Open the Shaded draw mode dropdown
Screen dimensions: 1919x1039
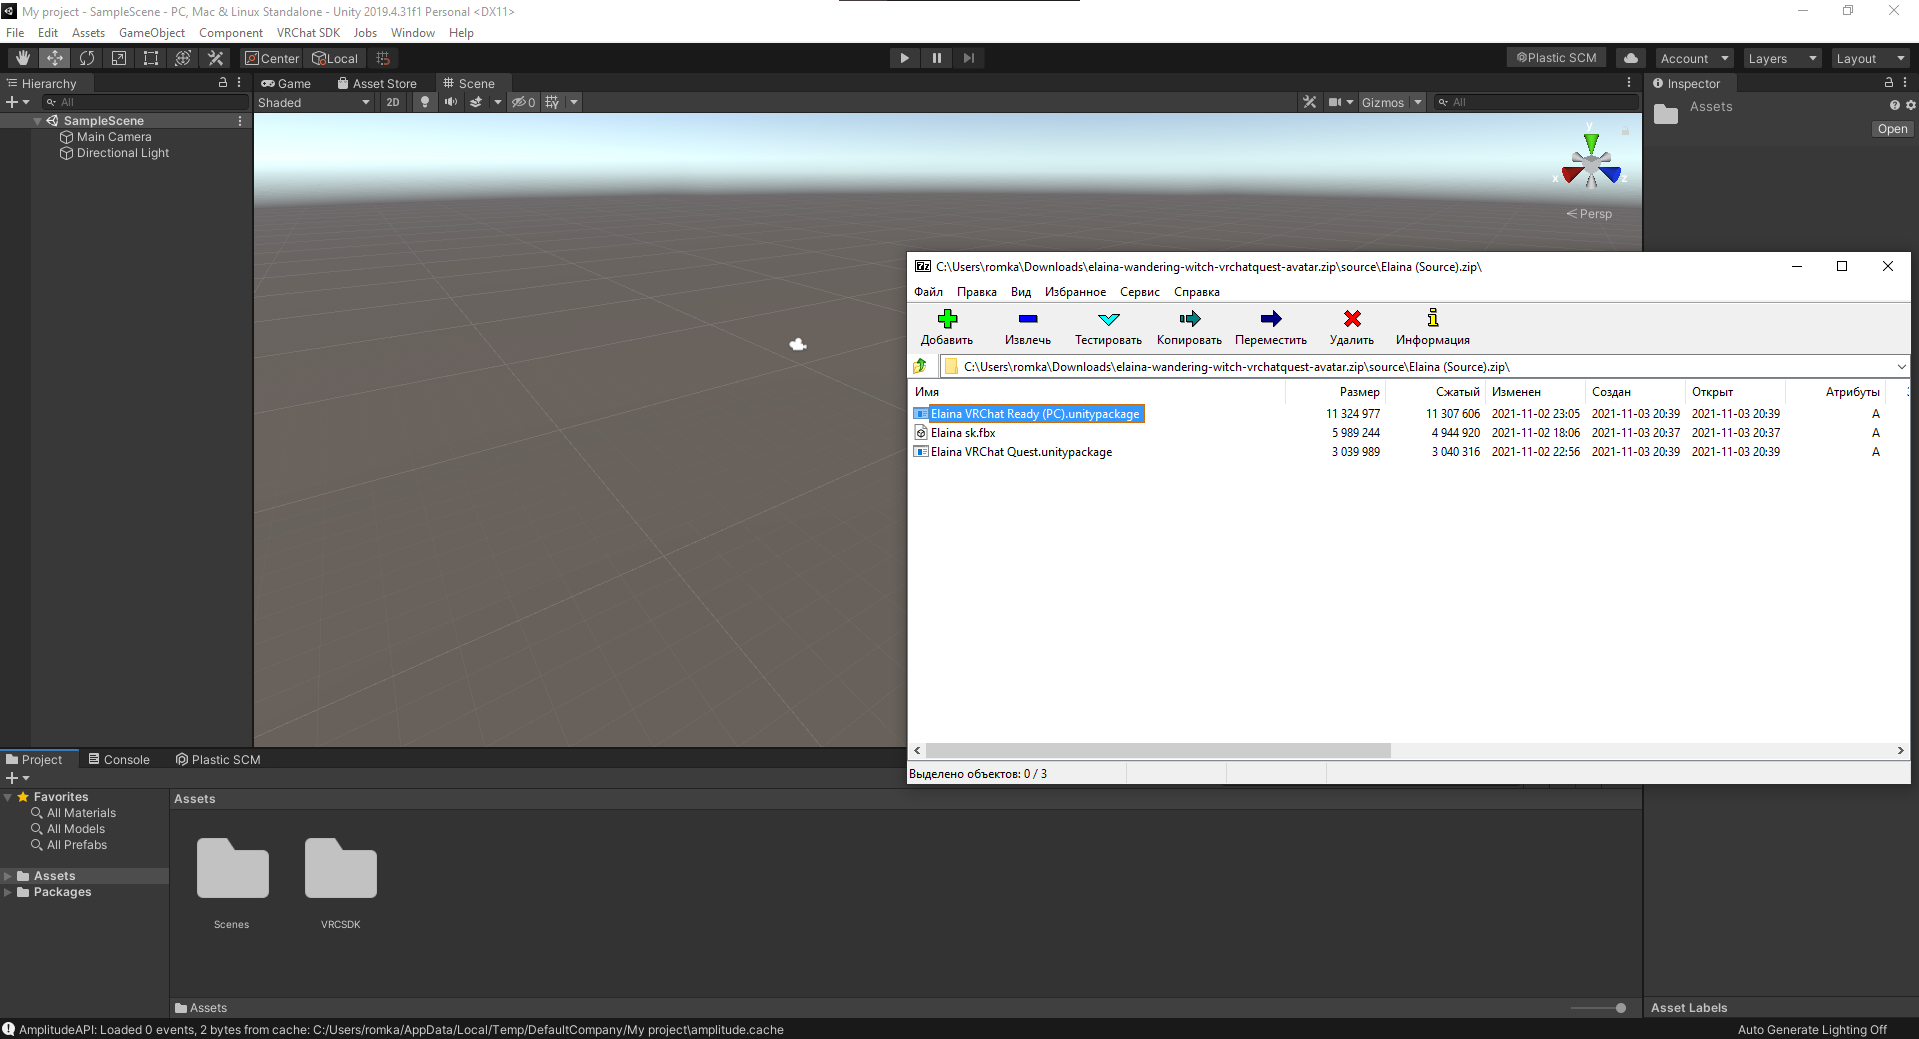(314, 102)
